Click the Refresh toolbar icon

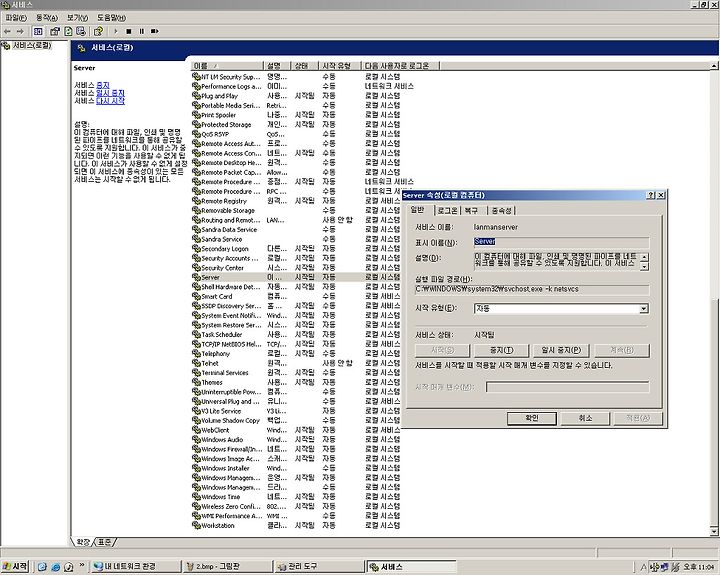point(68,31)
